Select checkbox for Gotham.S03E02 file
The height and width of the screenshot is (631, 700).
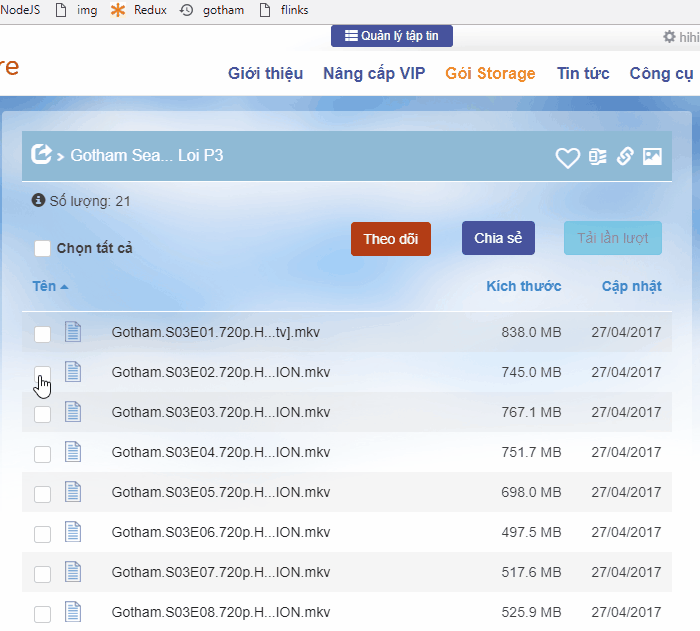[42, 374]
